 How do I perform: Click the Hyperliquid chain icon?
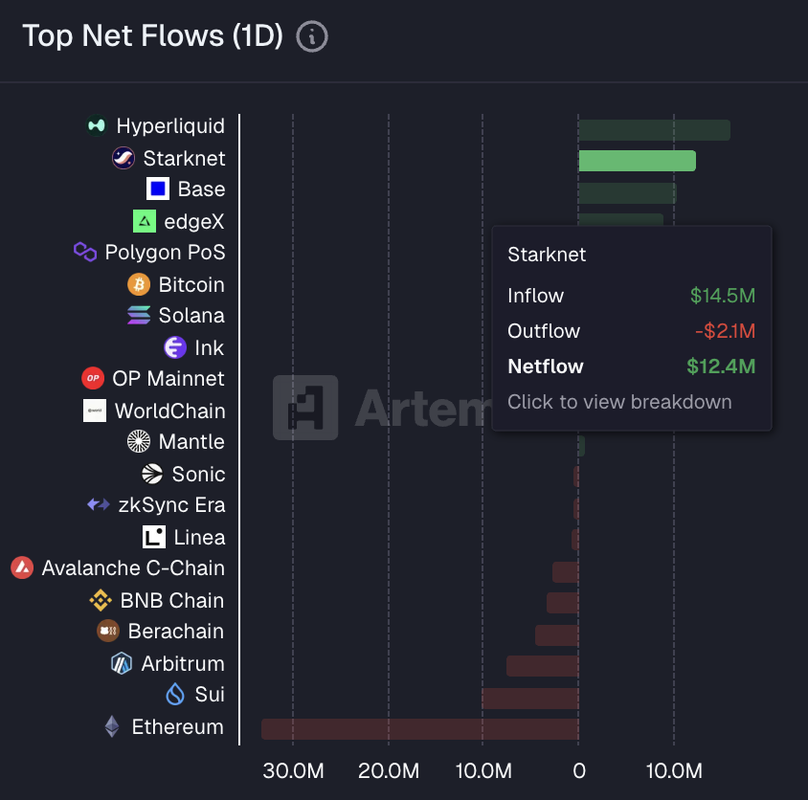point(97,126)
